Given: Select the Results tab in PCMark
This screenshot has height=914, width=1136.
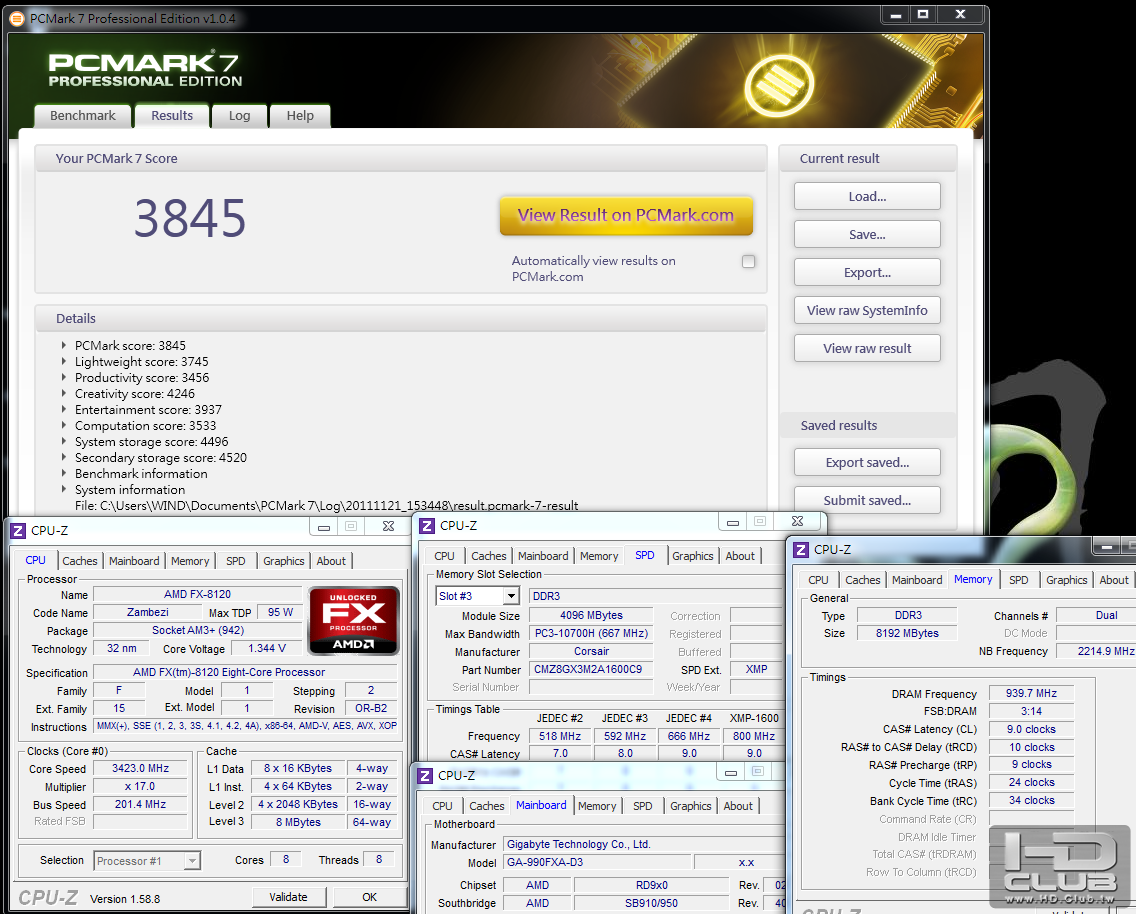Looking at the screenshot, I should point(172,116).
